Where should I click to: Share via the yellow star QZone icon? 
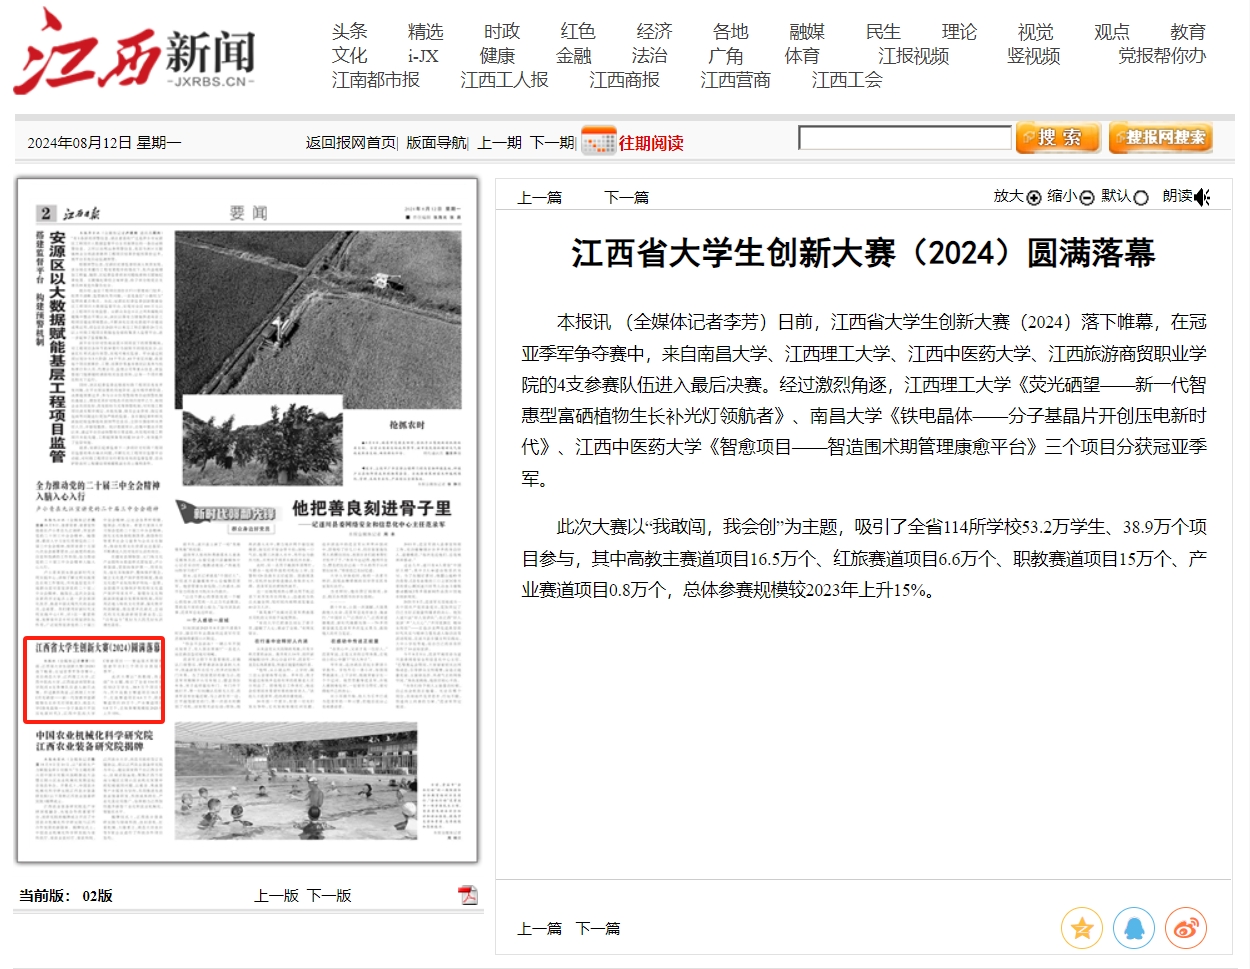(1081, 928)
